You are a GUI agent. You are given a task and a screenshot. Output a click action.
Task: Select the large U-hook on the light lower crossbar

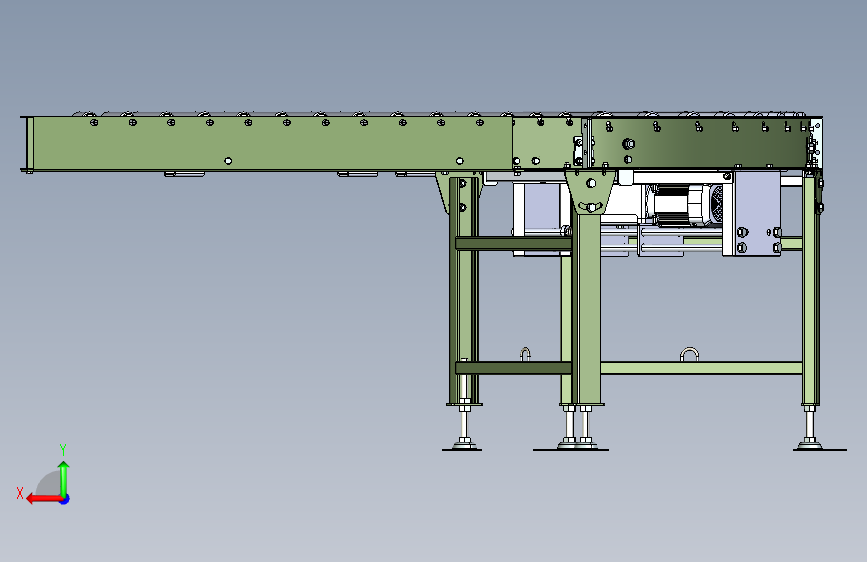689,355
